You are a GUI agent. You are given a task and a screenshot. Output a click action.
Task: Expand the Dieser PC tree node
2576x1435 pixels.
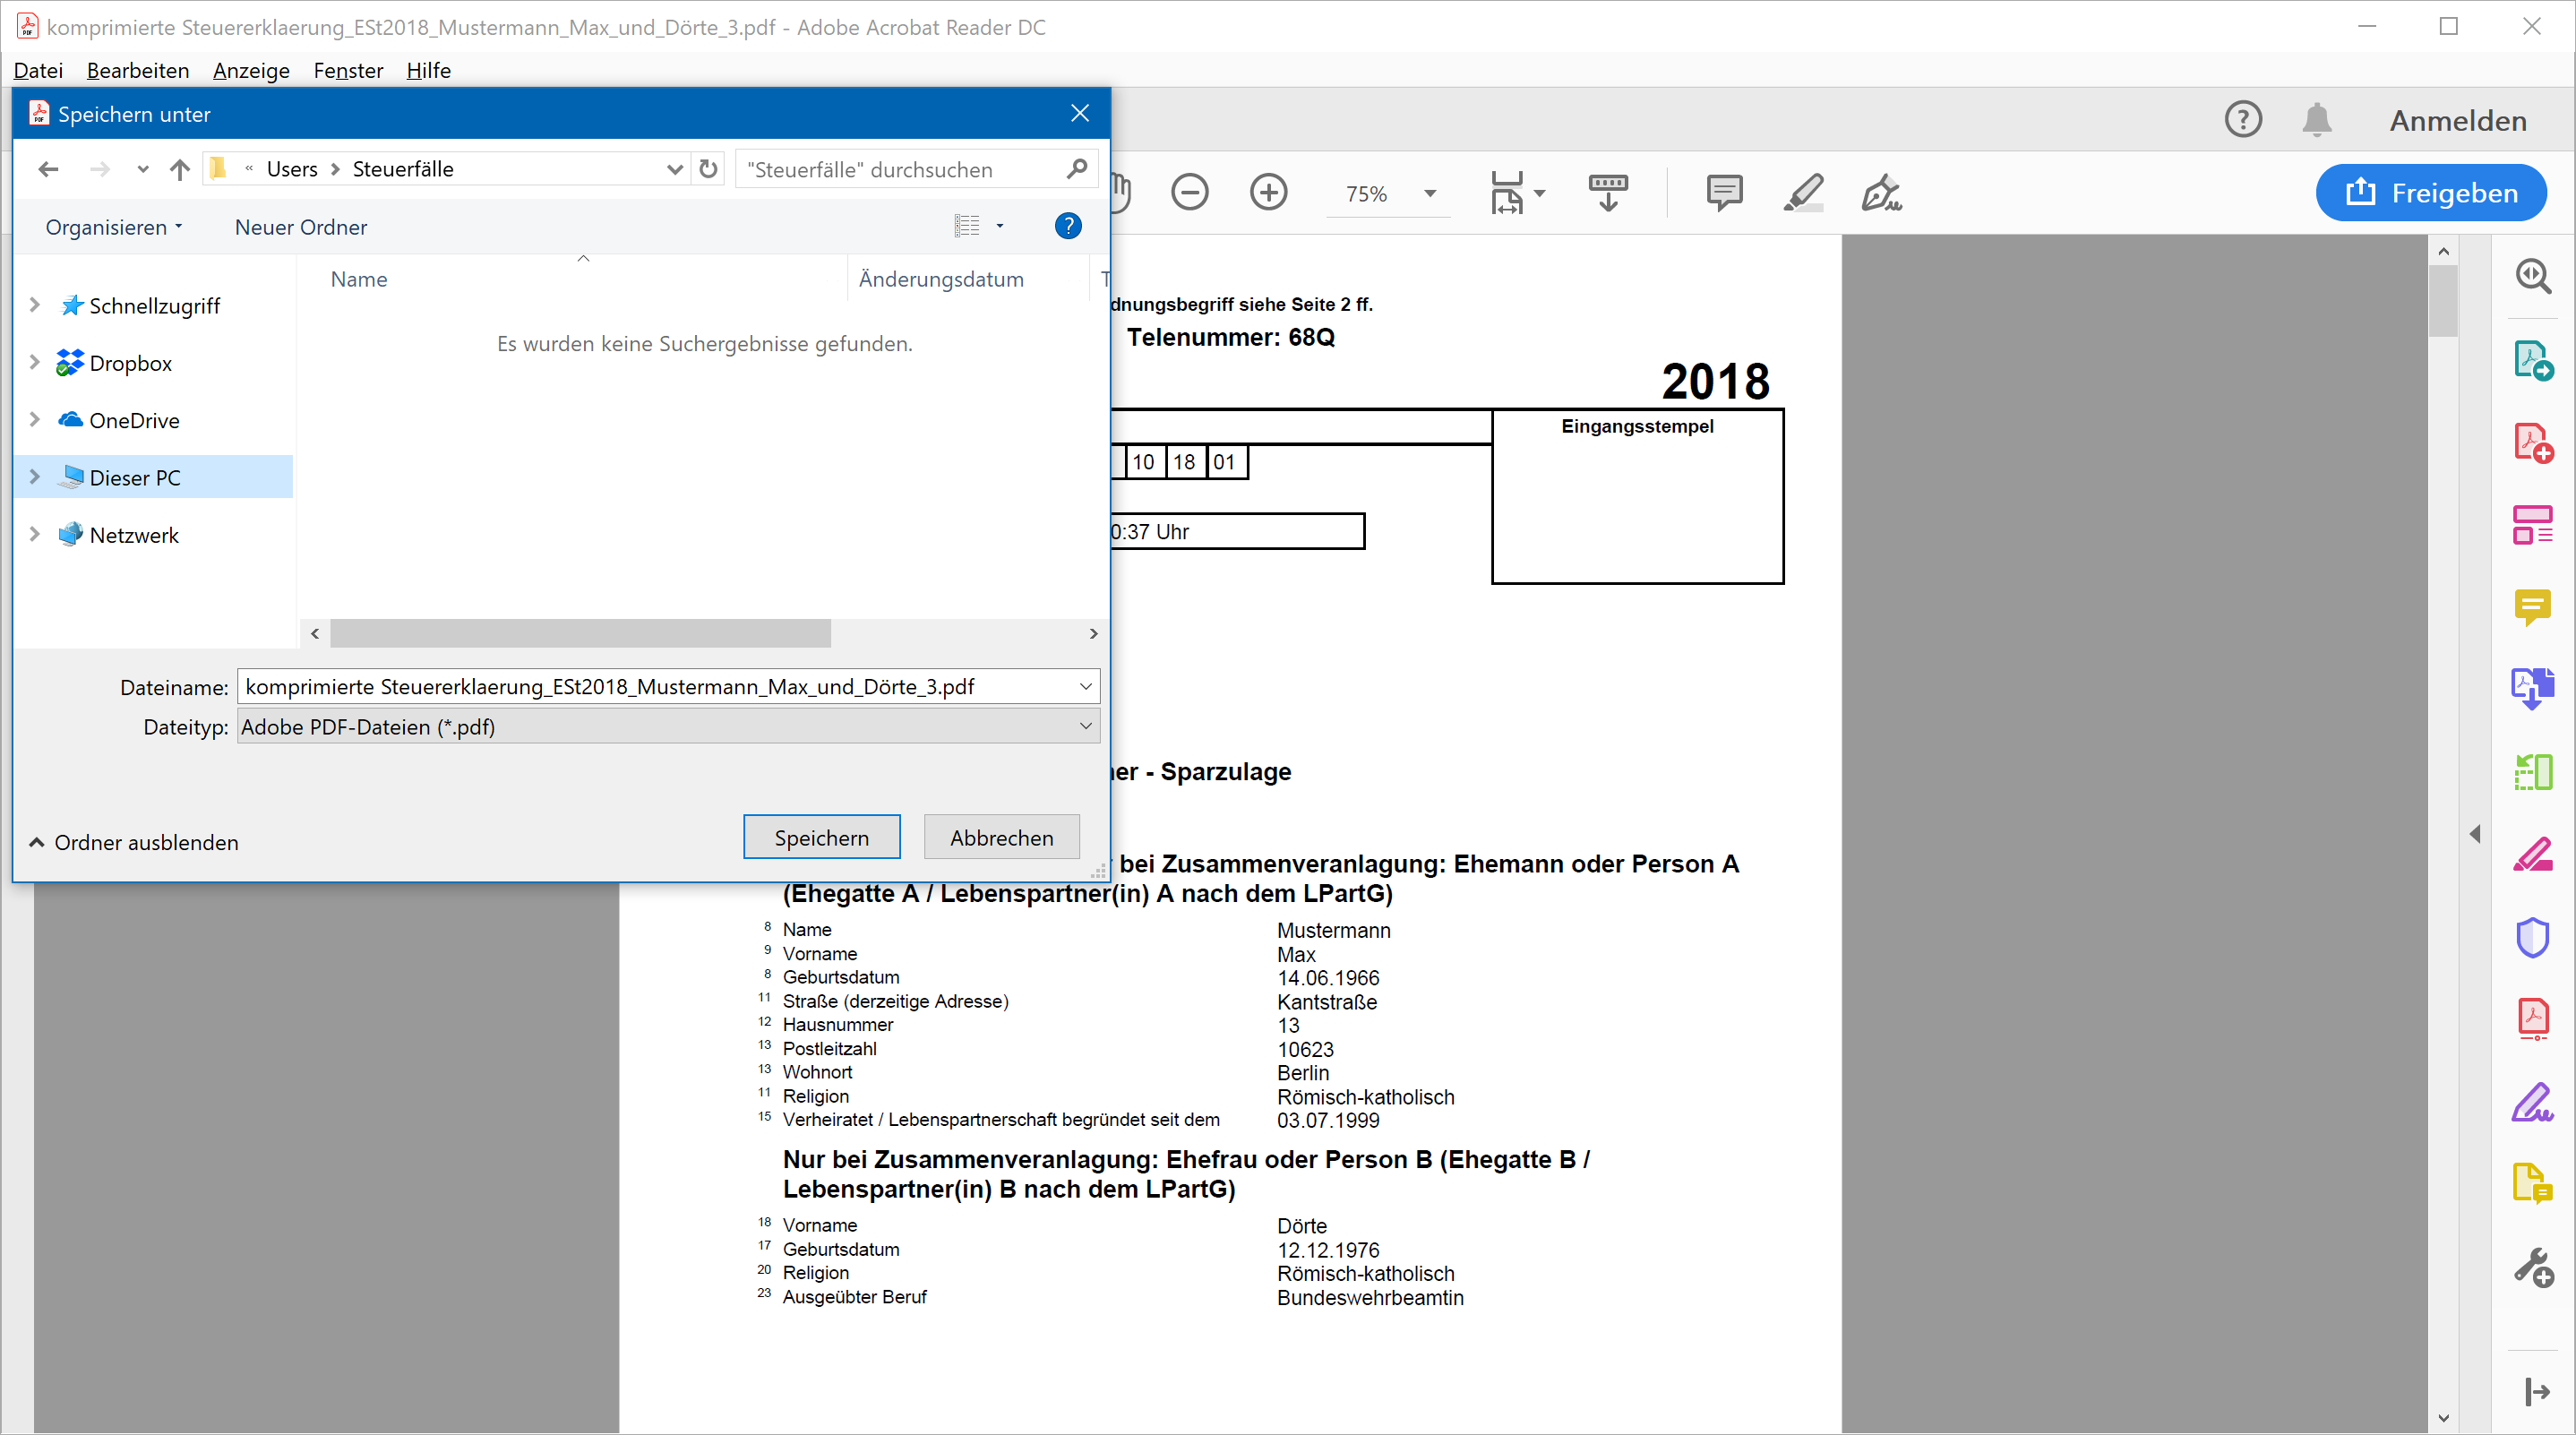click(x=35, y=477)
